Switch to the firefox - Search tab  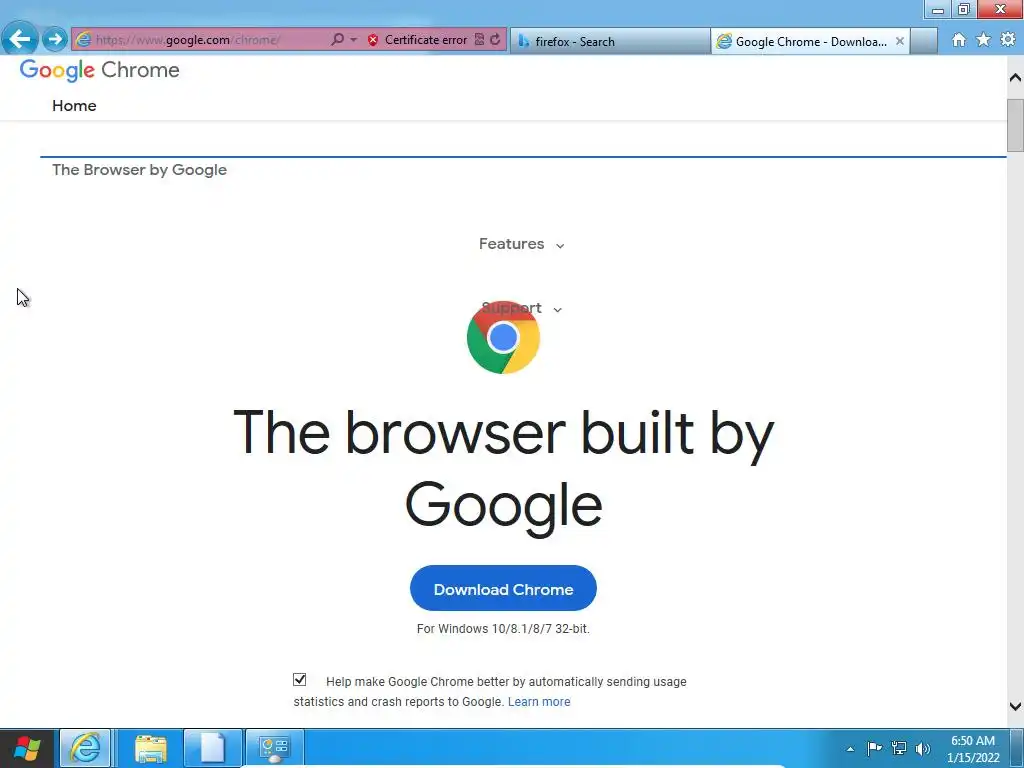[x=610, y=41]
